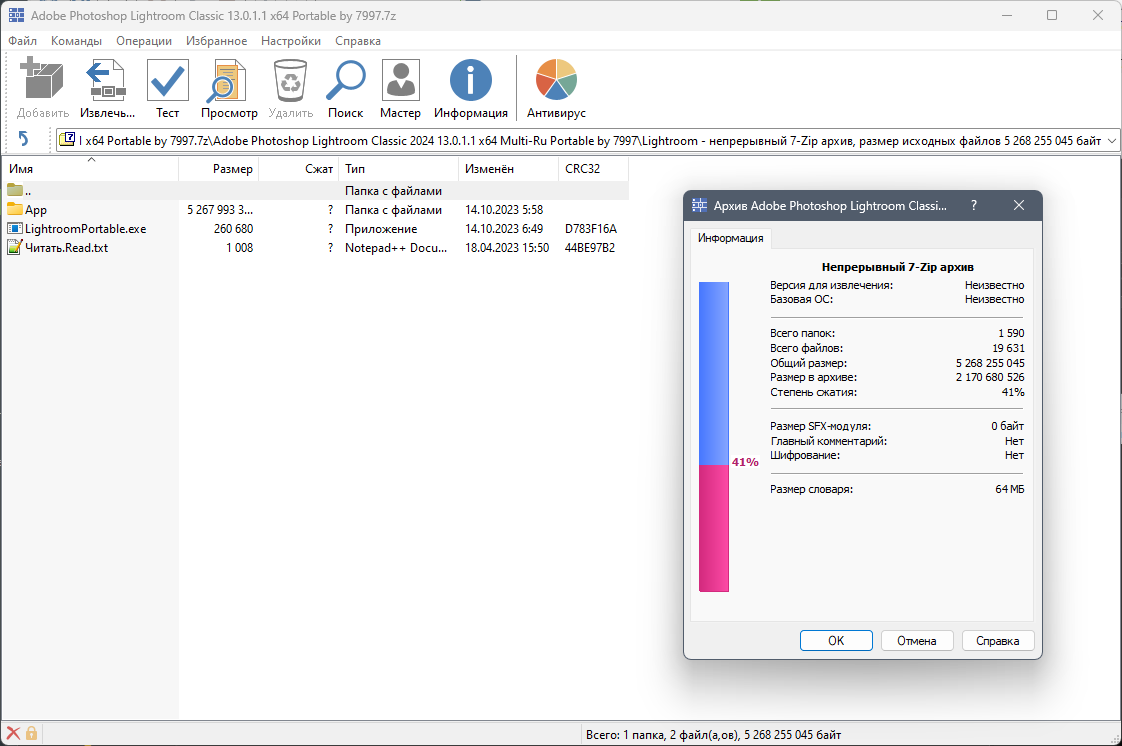
Task: Open the Операции menu
Action: 143,40
